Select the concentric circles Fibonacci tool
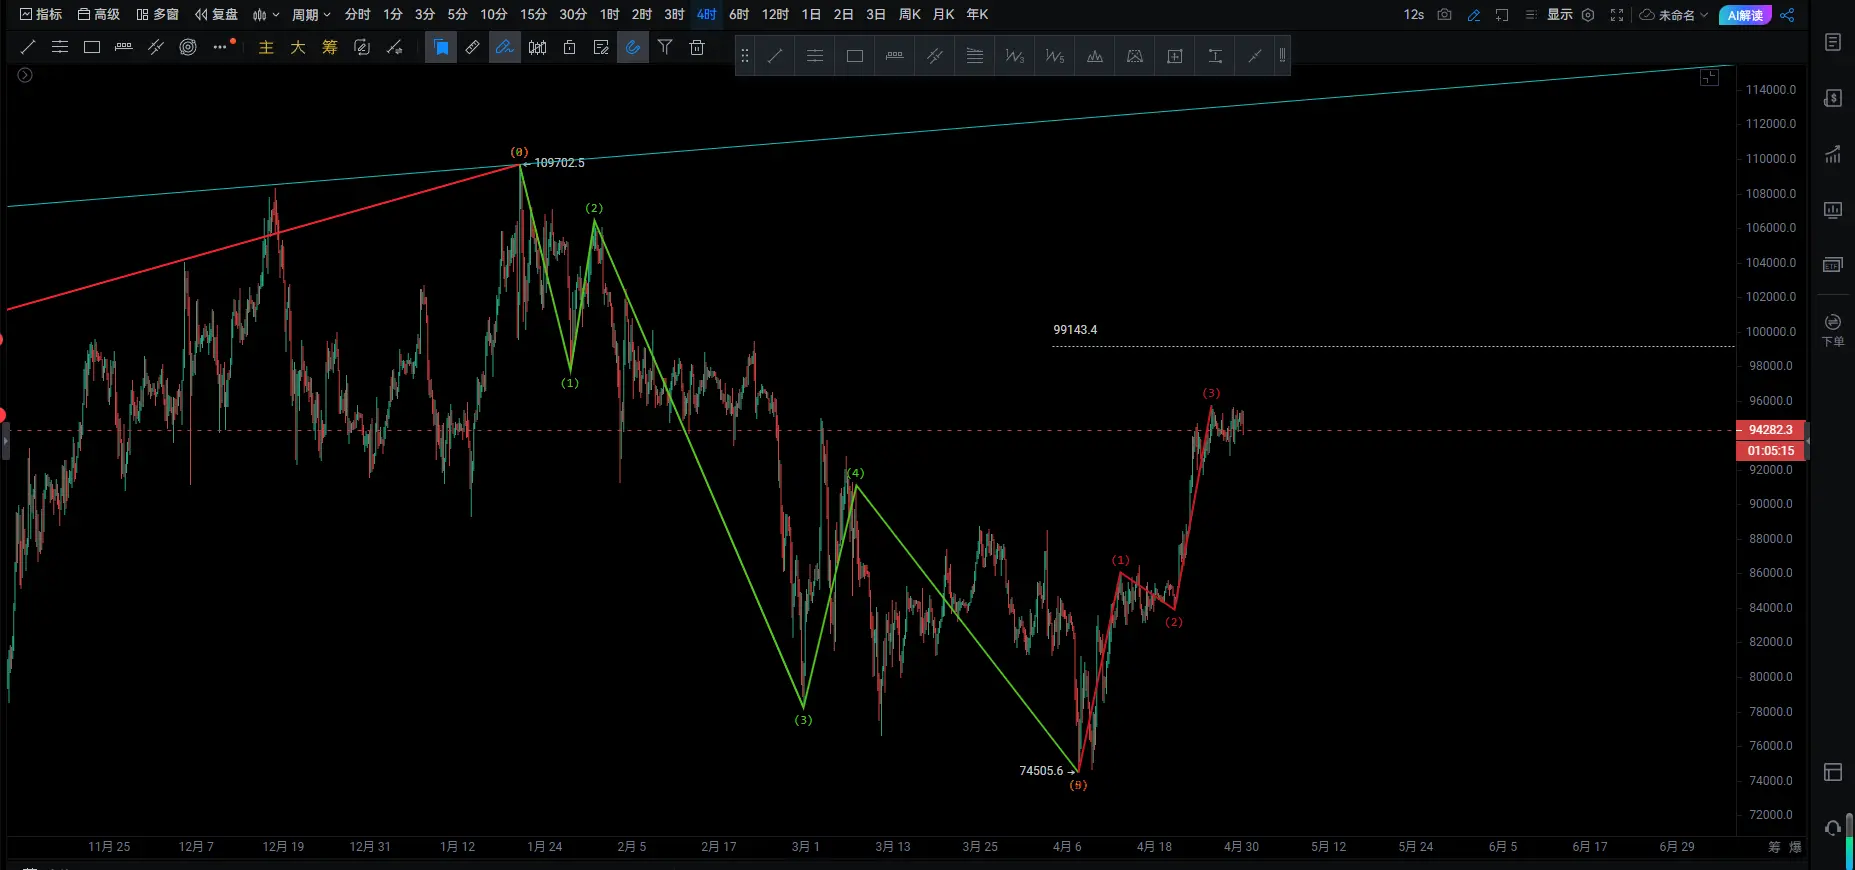 click(188, 47)
